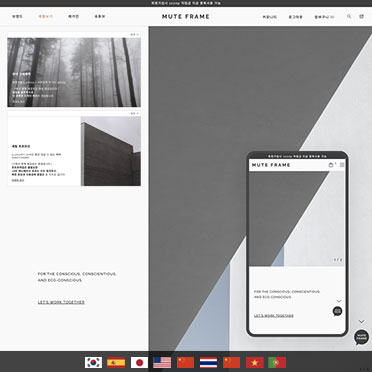Viewport: 372px width, 372px height.
Task: Open the cart icon inside phone mockup
Action: tap(331, 165)
